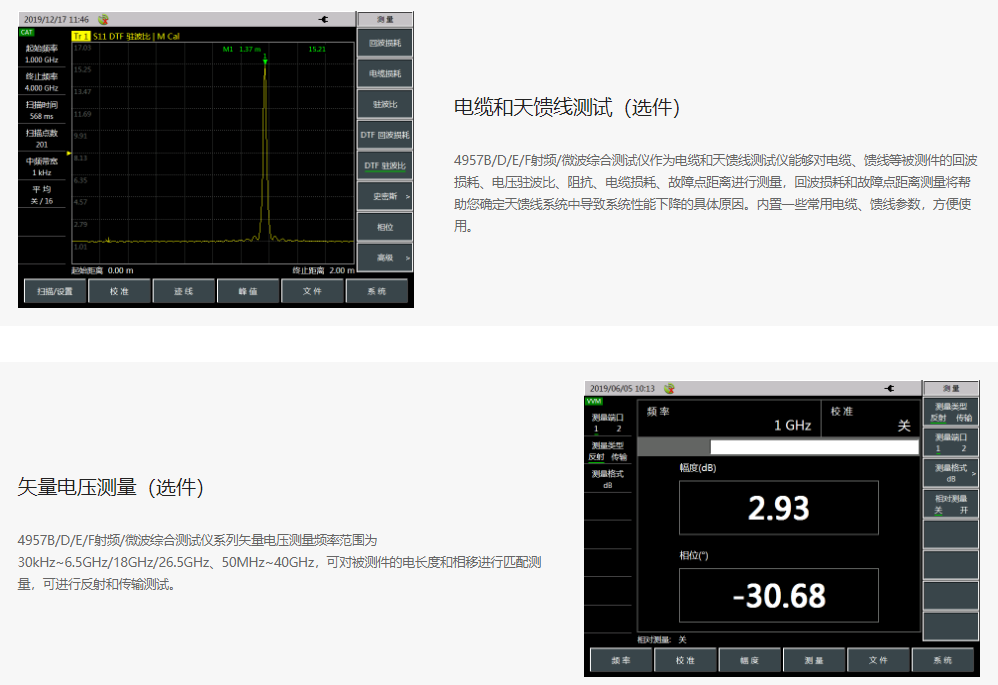Toggle 测量端口 1/2 softkey on the right

pos(949,443)
